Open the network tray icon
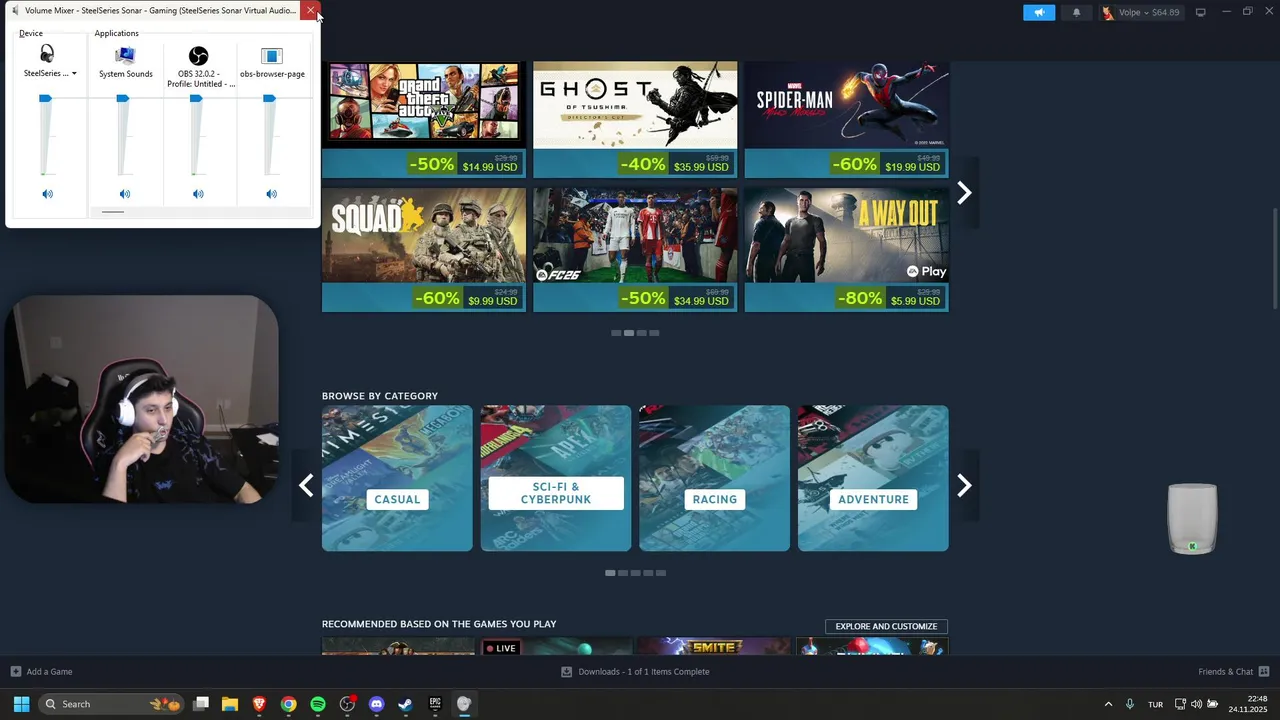The width and height of the screenshot is (1280, 720). tap(1180, 704)
